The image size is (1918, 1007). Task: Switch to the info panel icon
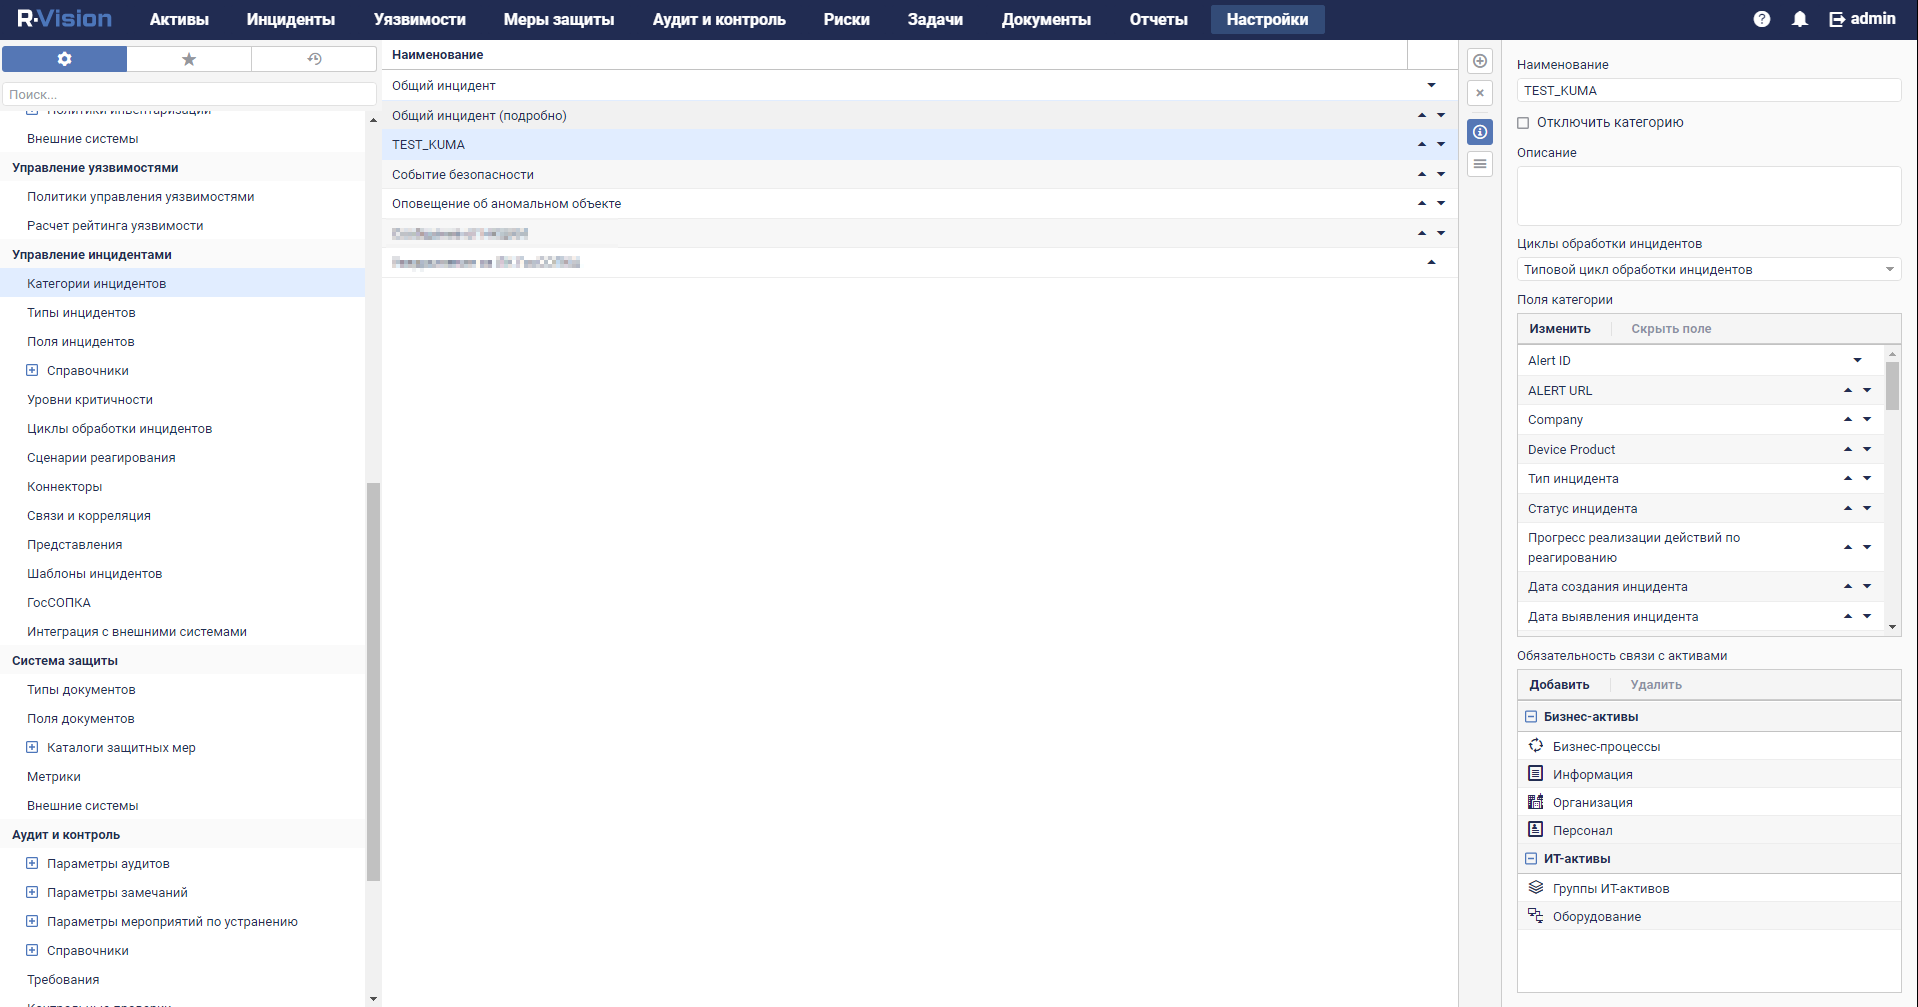[1479, 131]
